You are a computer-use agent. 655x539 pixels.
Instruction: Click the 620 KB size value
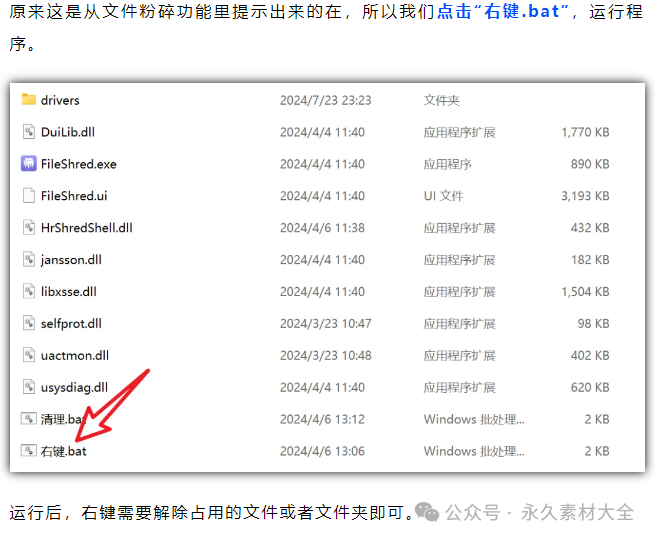pyautogui.click(x=590, y=388)
